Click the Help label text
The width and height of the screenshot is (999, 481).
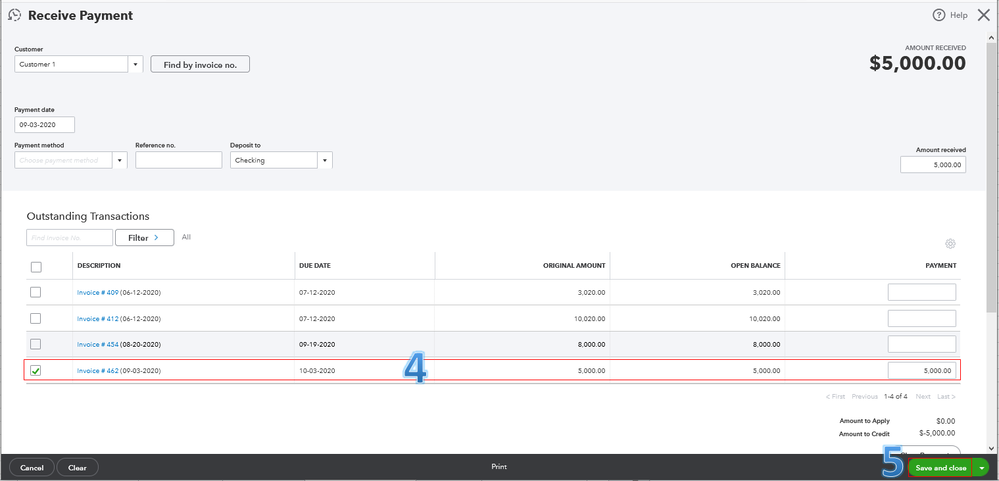click(958, 15)
